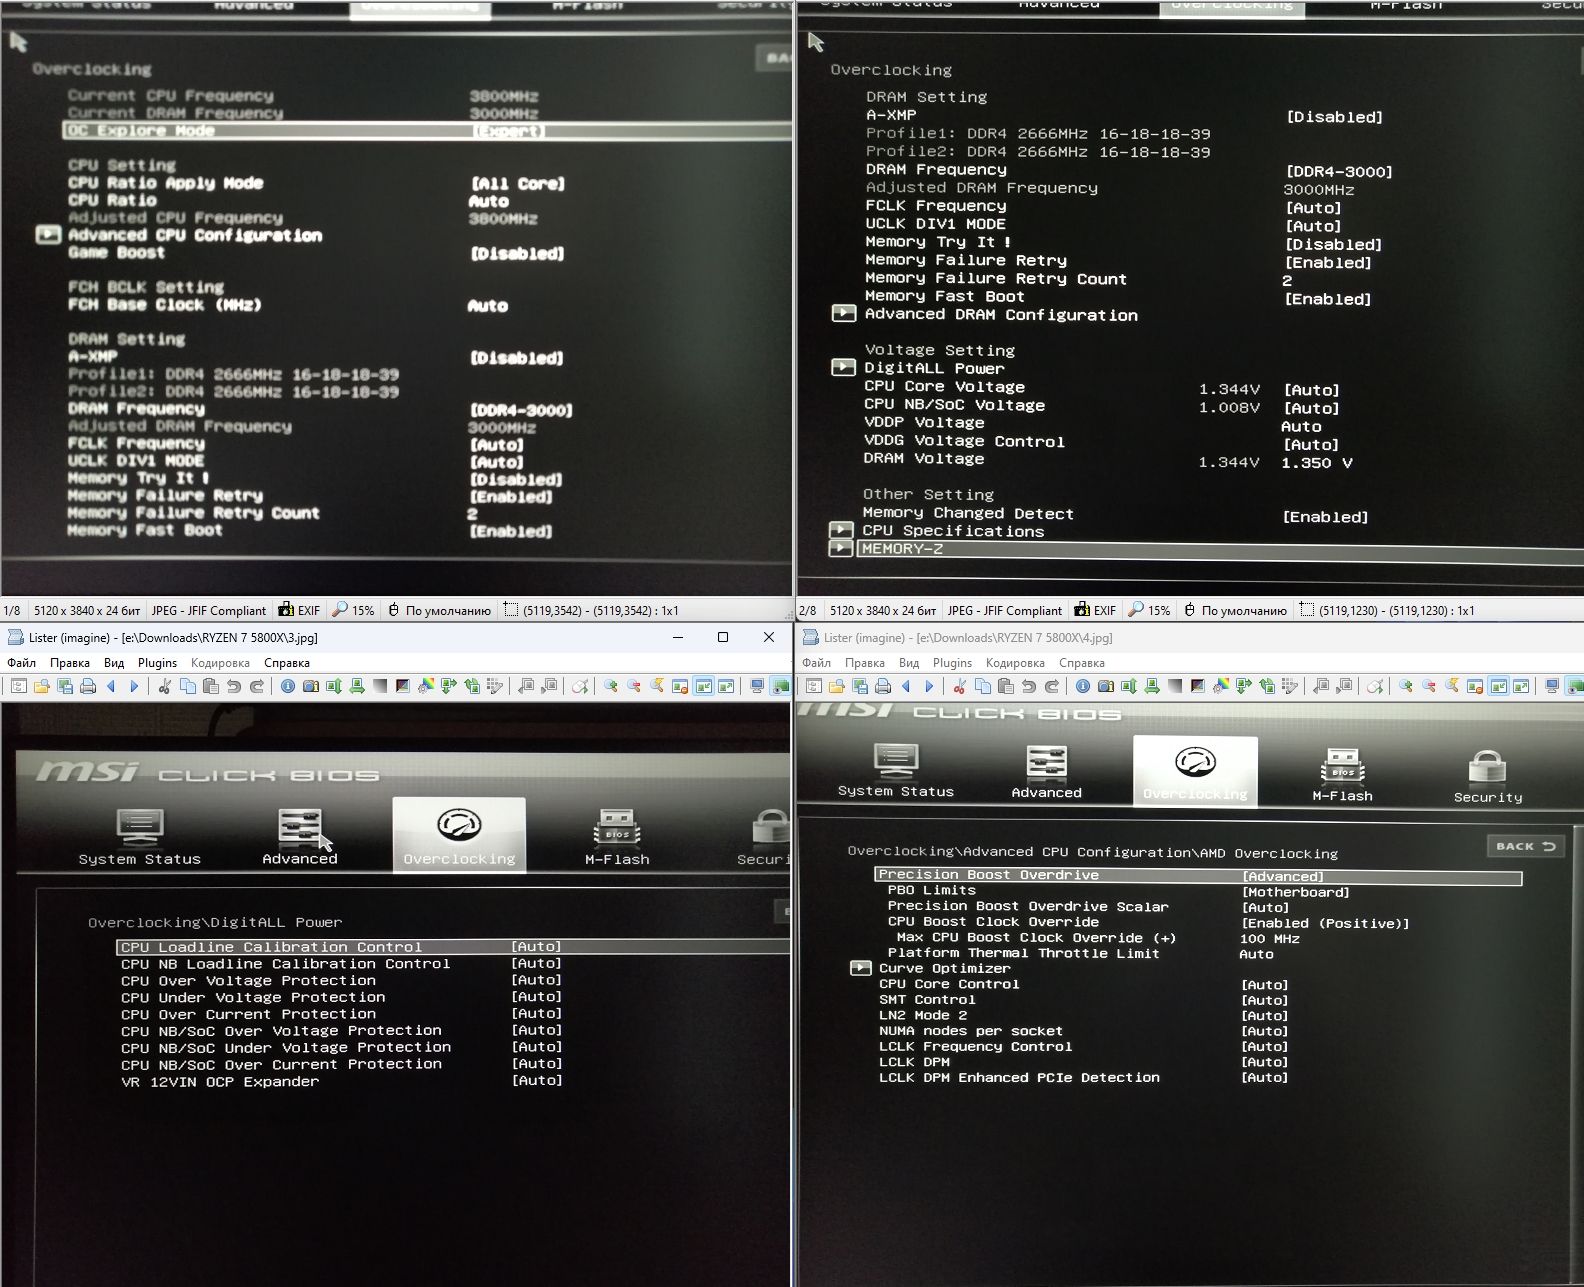The width and height of the screenshot is (1584, 1287).
Task: Expand Advanced CPU Configuration submenu arrow
Action: pyautogui.click(x=48, y=235)
